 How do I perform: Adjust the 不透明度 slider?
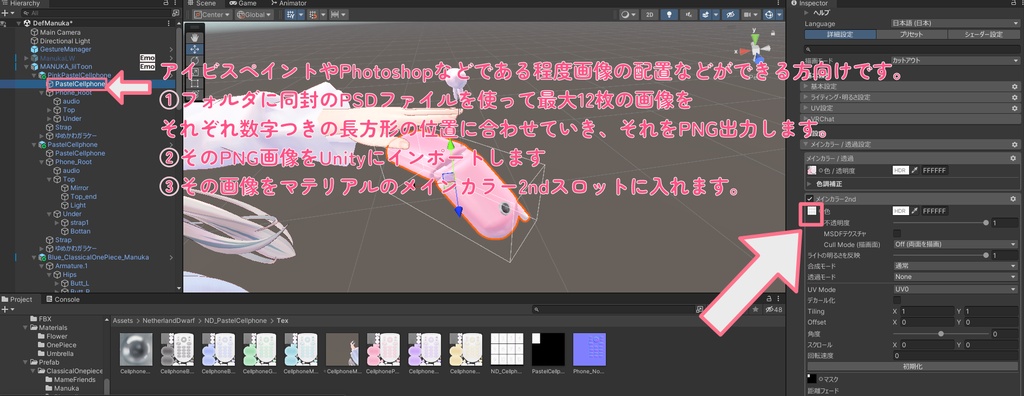click(x=940, y=222)
